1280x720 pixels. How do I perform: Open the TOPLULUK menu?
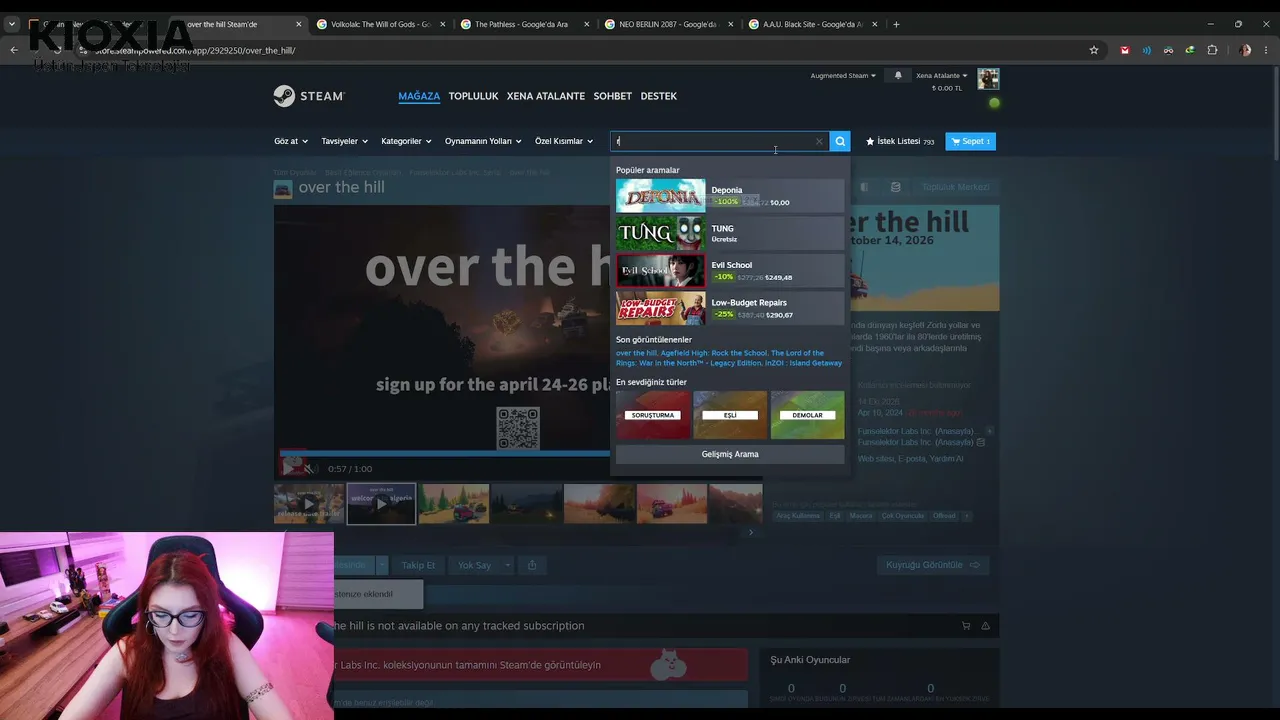473,96
